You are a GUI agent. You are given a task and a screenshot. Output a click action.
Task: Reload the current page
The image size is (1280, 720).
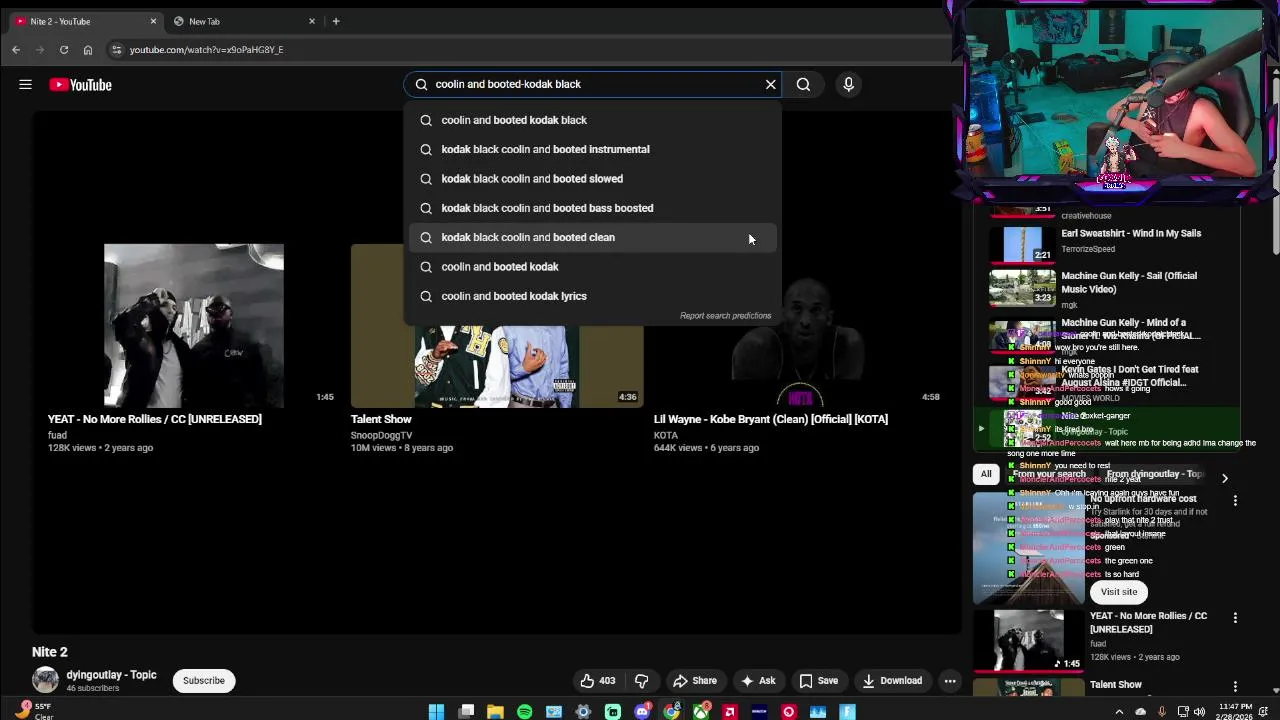pyautogui.click(x=64, y=49)
